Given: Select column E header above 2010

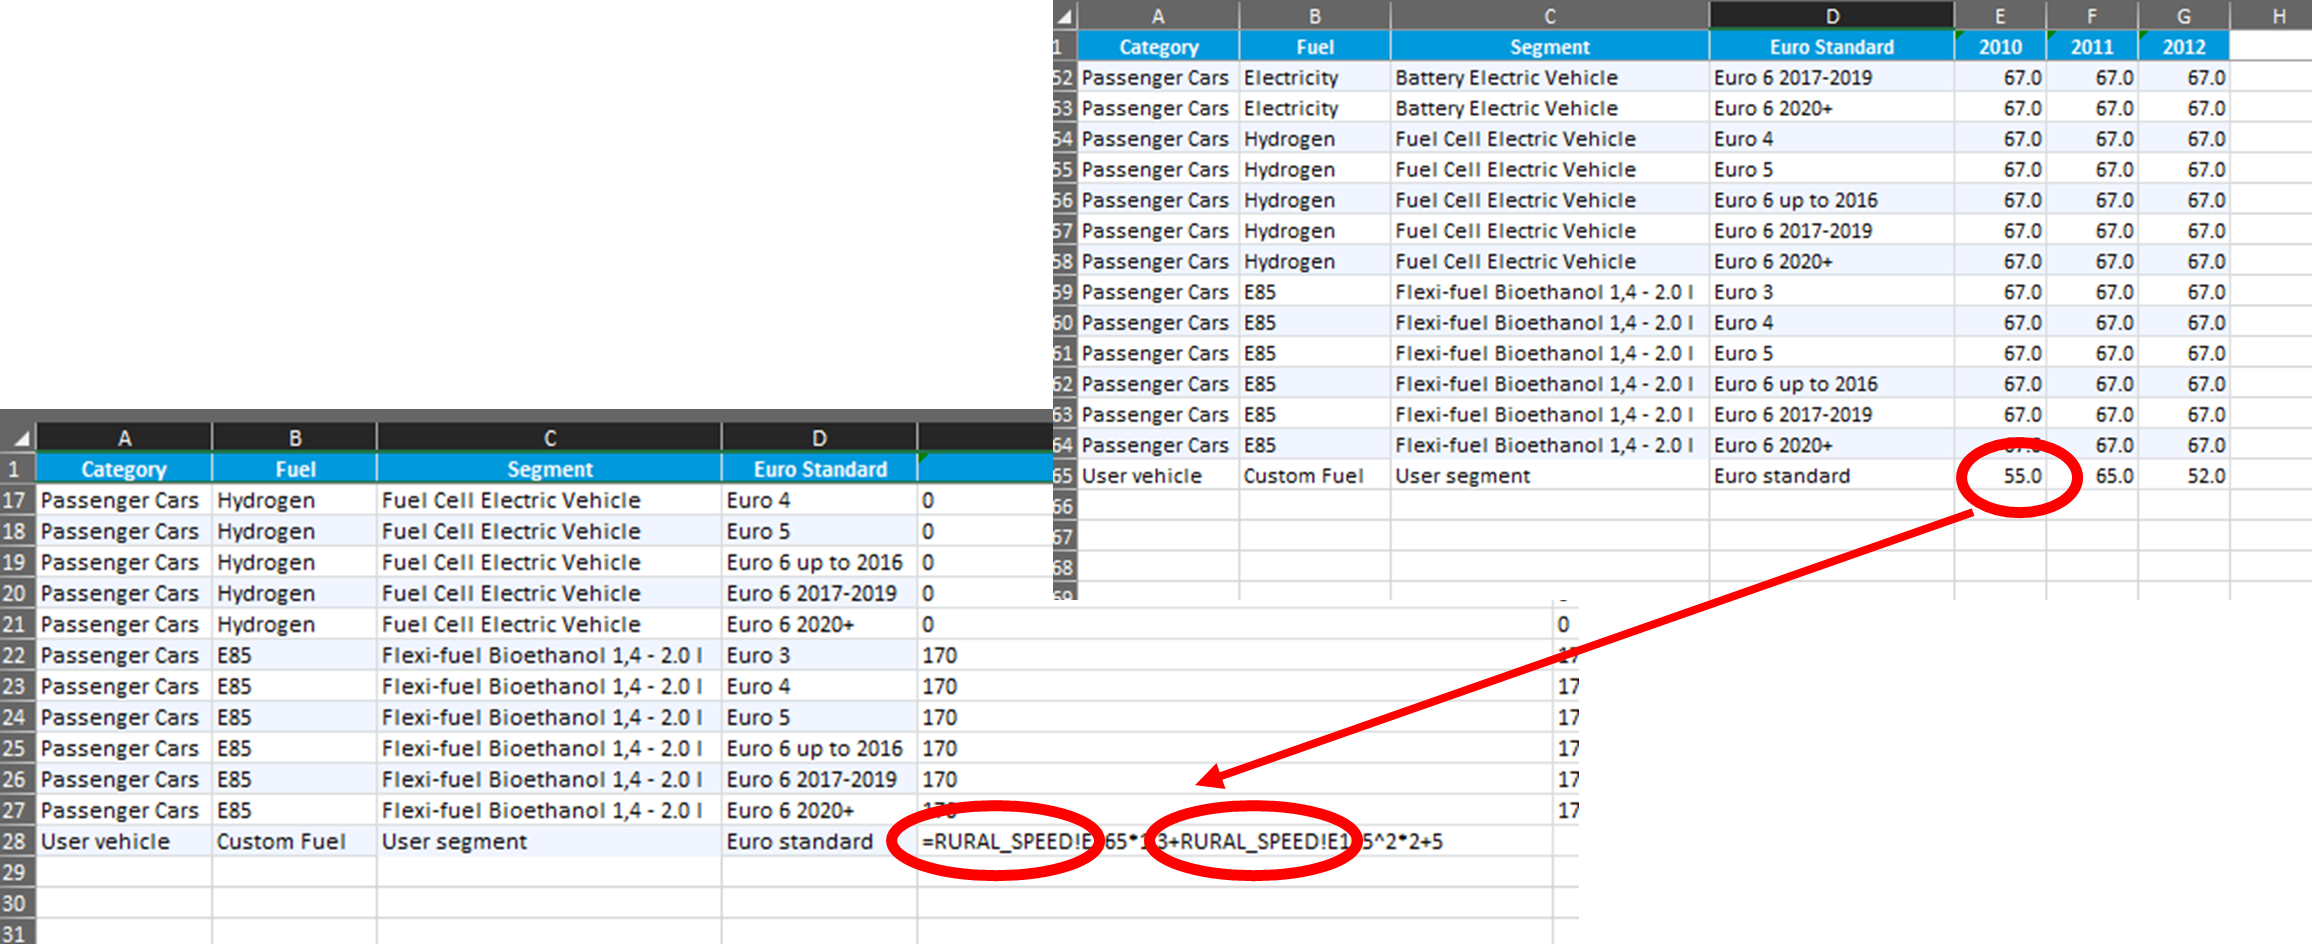Looking at the screenshot, I should (2000, 16).
